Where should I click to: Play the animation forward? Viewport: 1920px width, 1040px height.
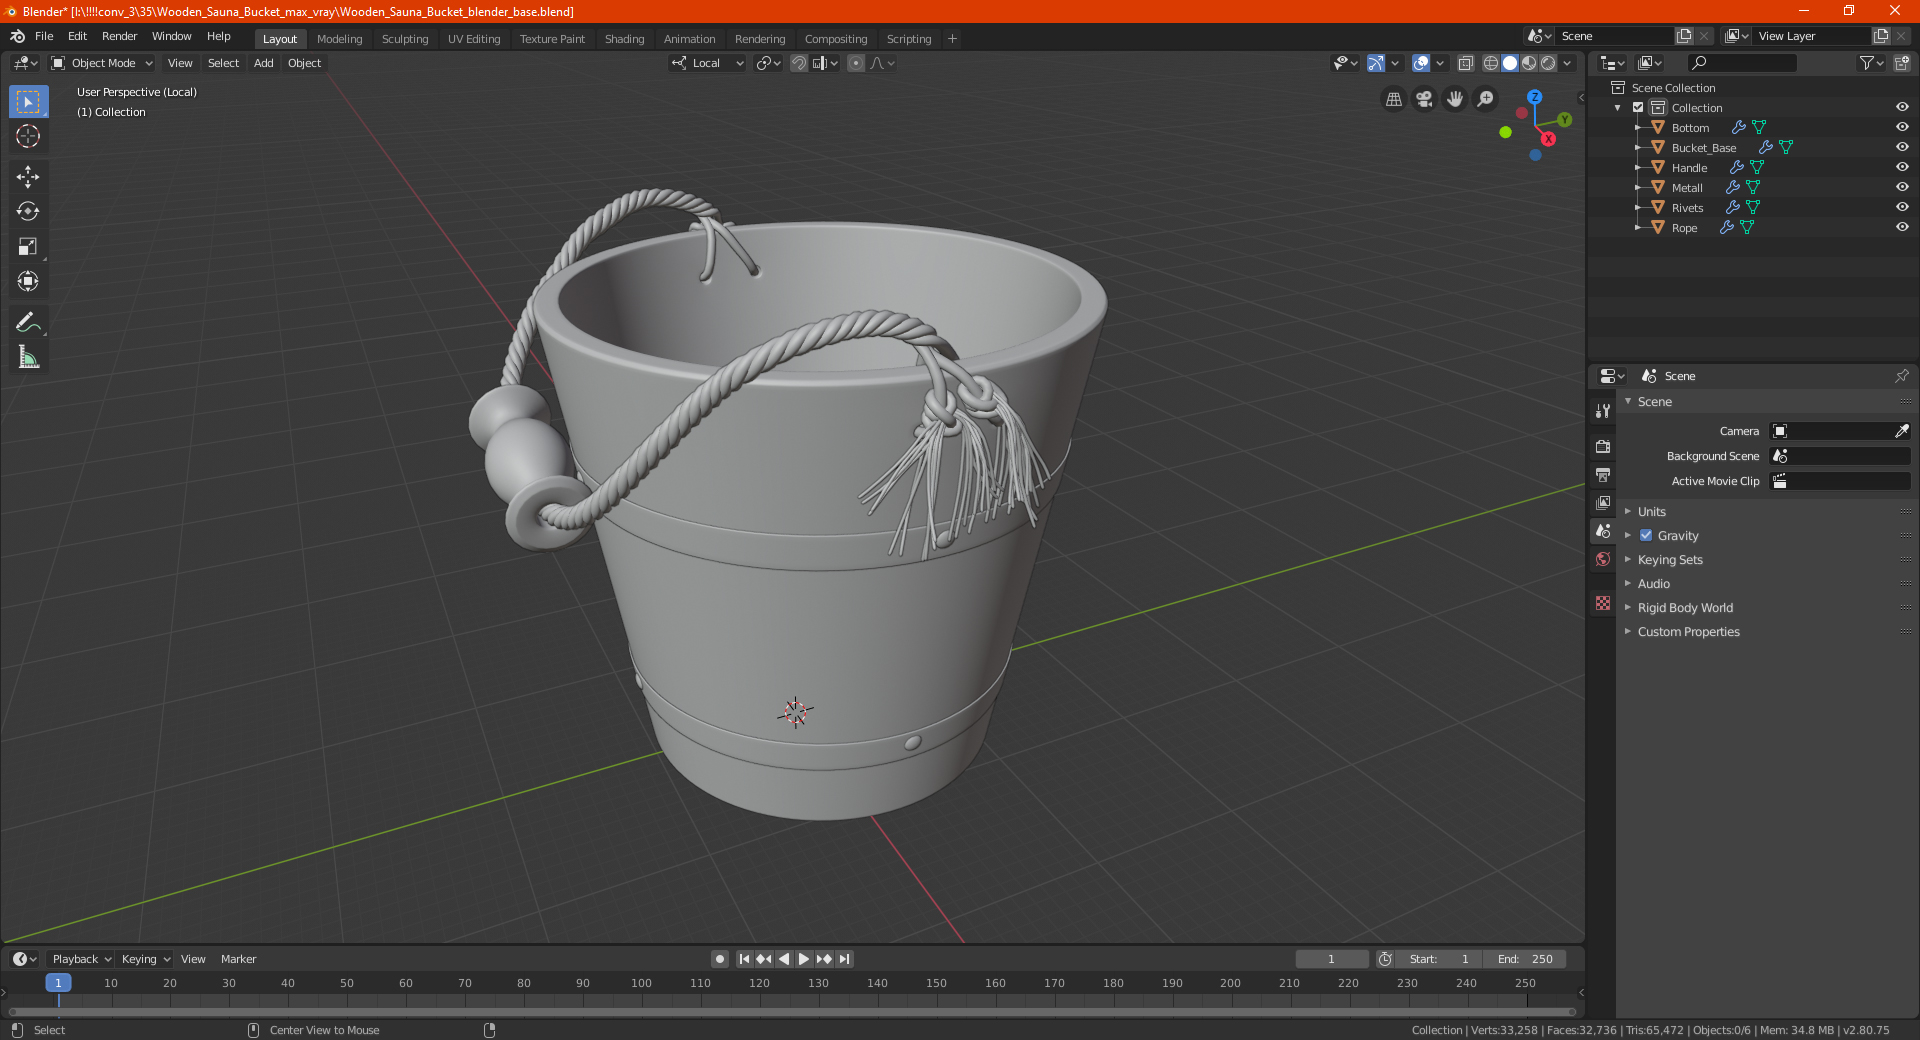pyautogui.click(x=804, y=959)
